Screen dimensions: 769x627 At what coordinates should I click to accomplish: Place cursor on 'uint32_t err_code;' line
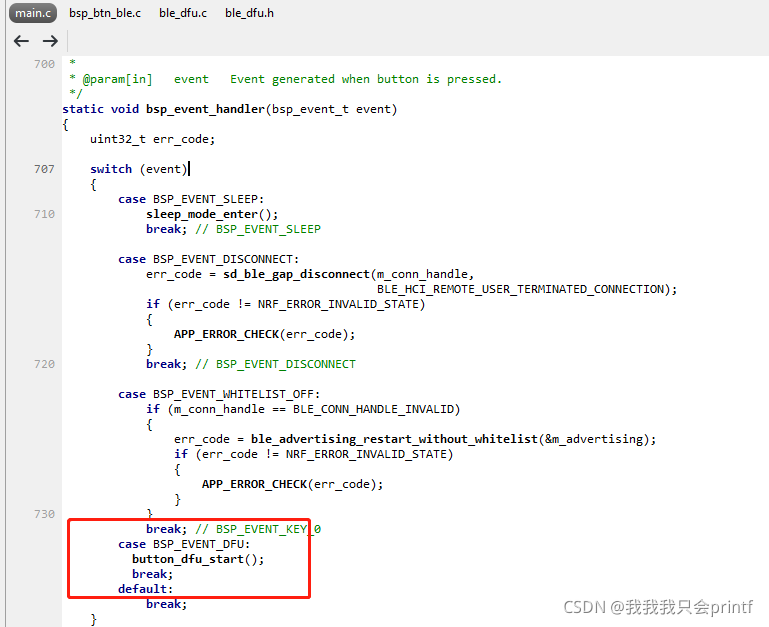tap(153, 139)
